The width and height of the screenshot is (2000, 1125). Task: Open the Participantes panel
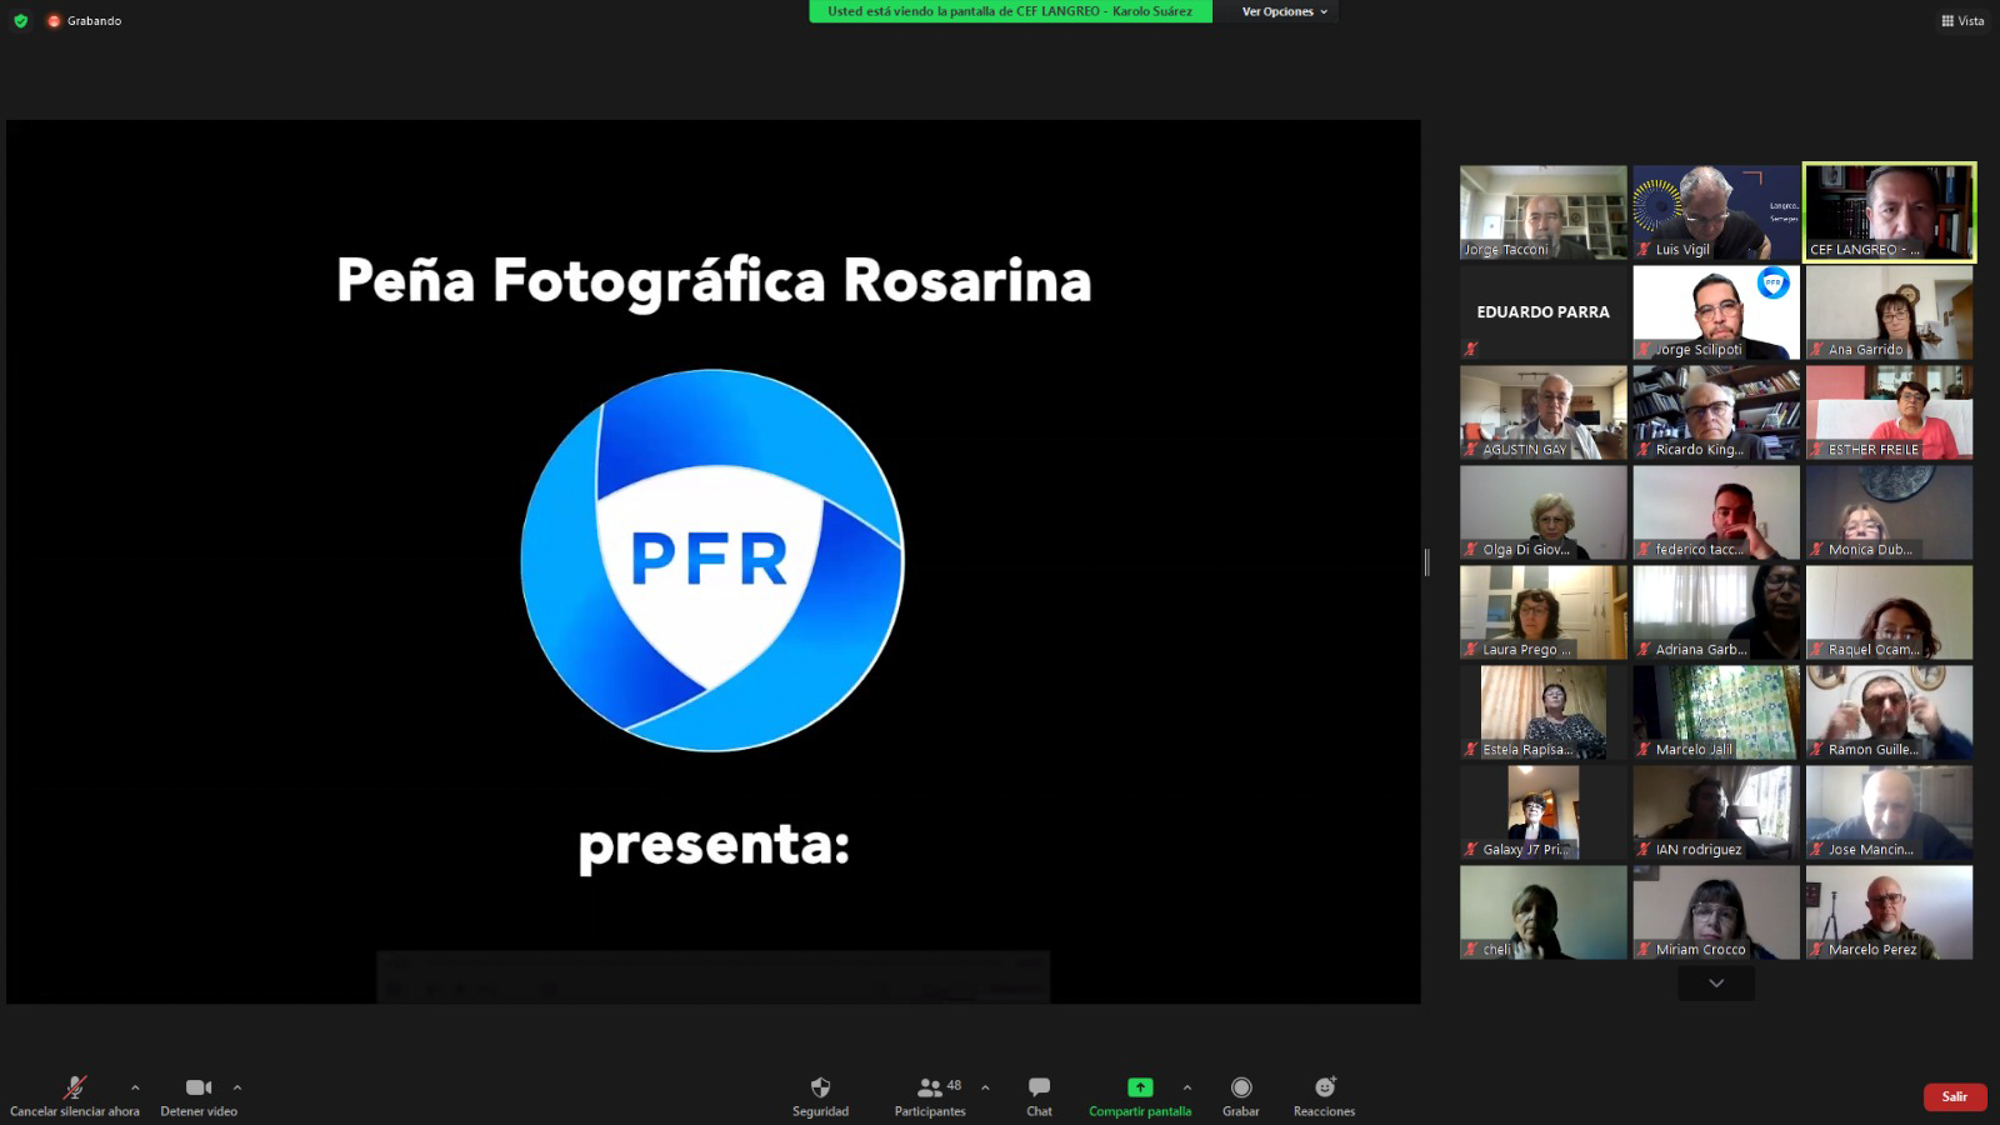[x=930, y=1096]
